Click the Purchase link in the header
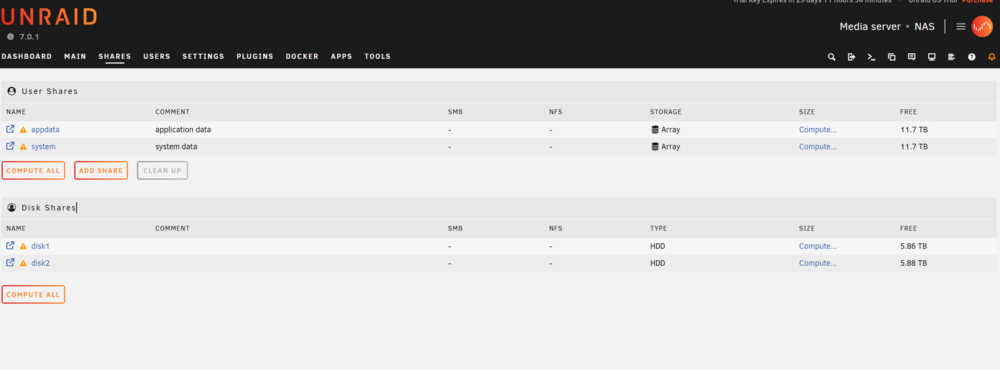The width and height of the screenshot is (1000, 370). (x=977, y=1)
